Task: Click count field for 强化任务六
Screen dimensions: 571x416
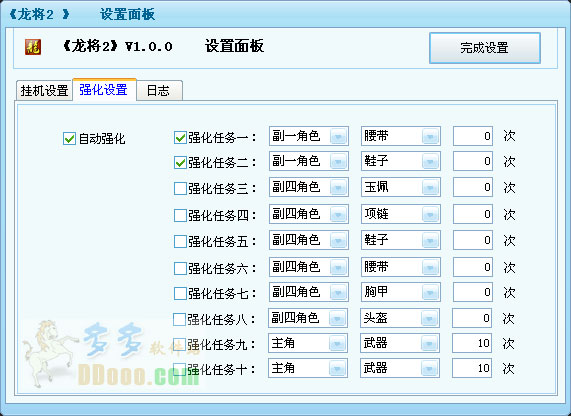Action: tap(473, 267)
